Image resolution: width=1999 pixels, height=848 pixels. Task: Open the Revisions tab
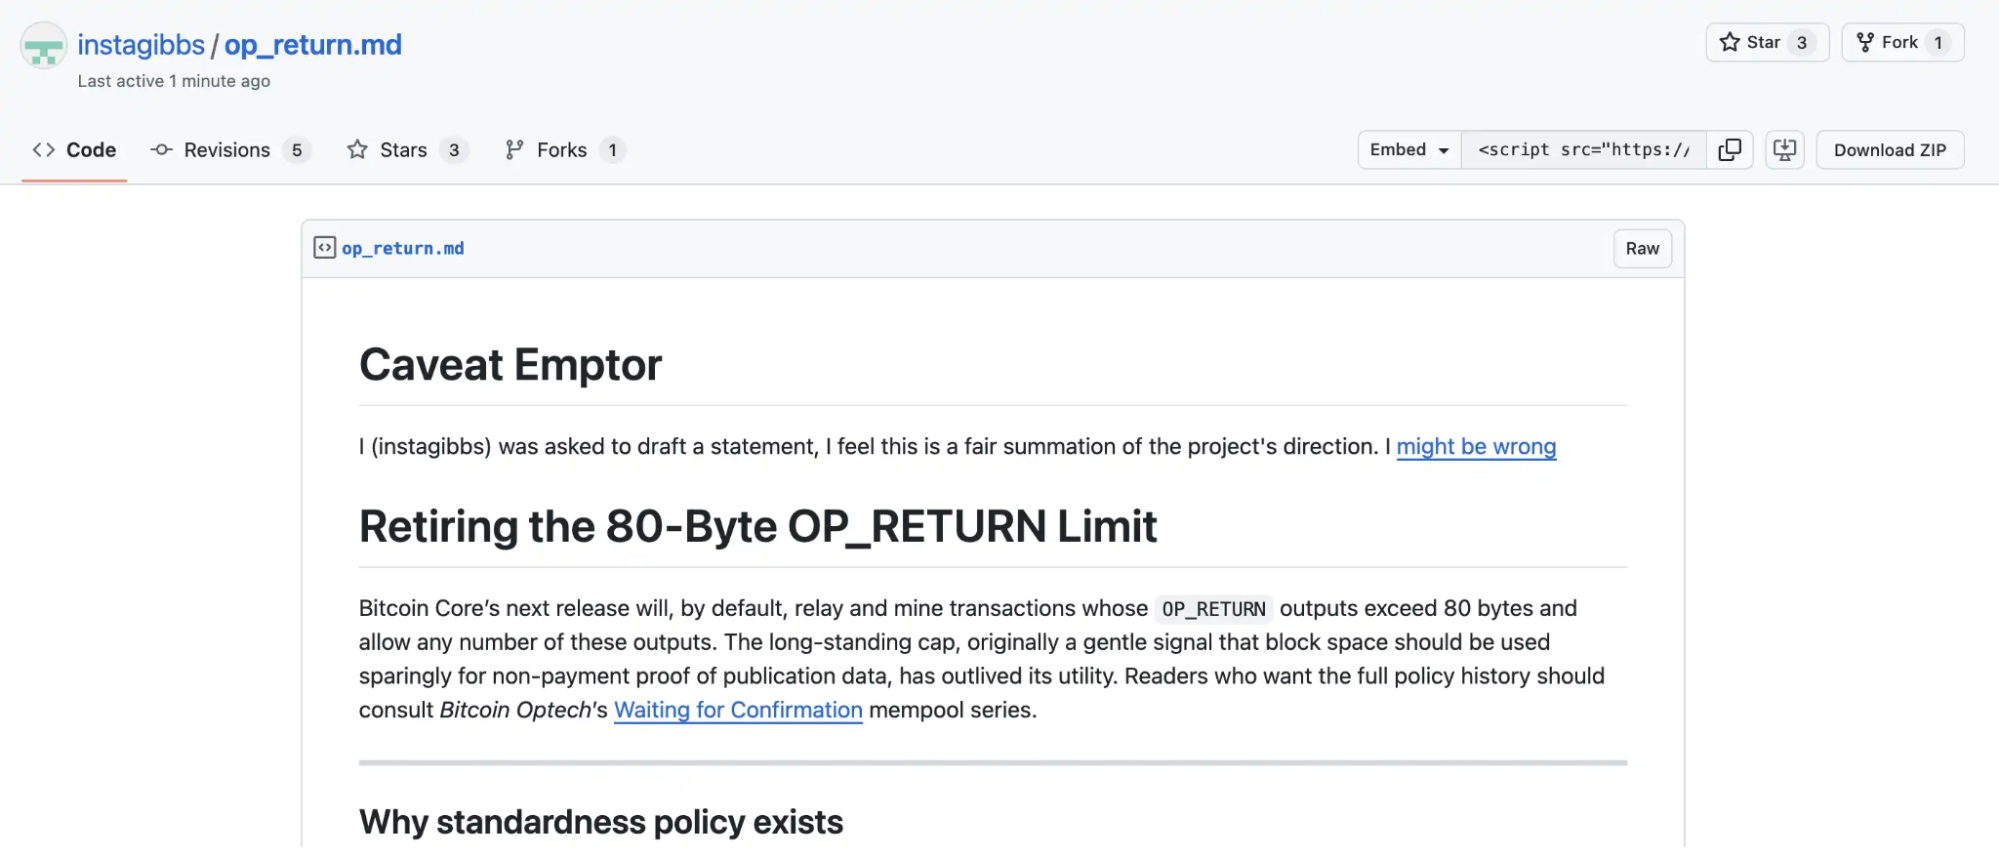(x=229, y=150)
